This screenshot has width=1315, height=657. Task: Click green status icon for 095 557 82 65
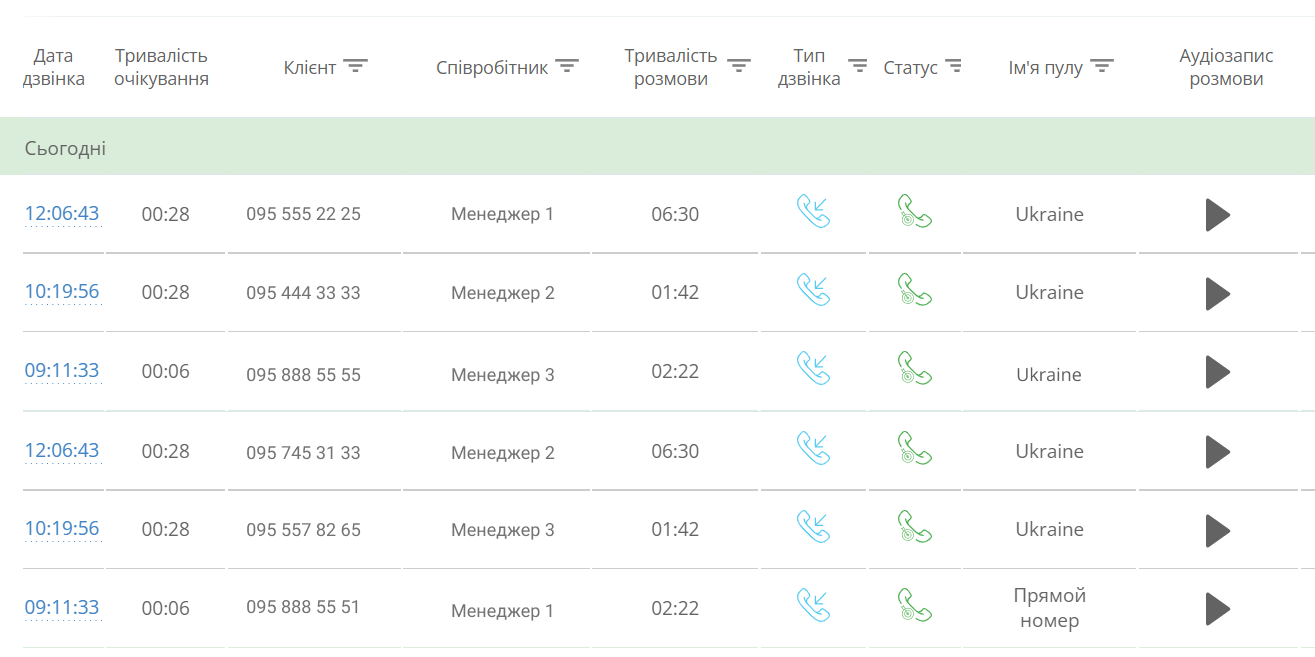(913, 527)
